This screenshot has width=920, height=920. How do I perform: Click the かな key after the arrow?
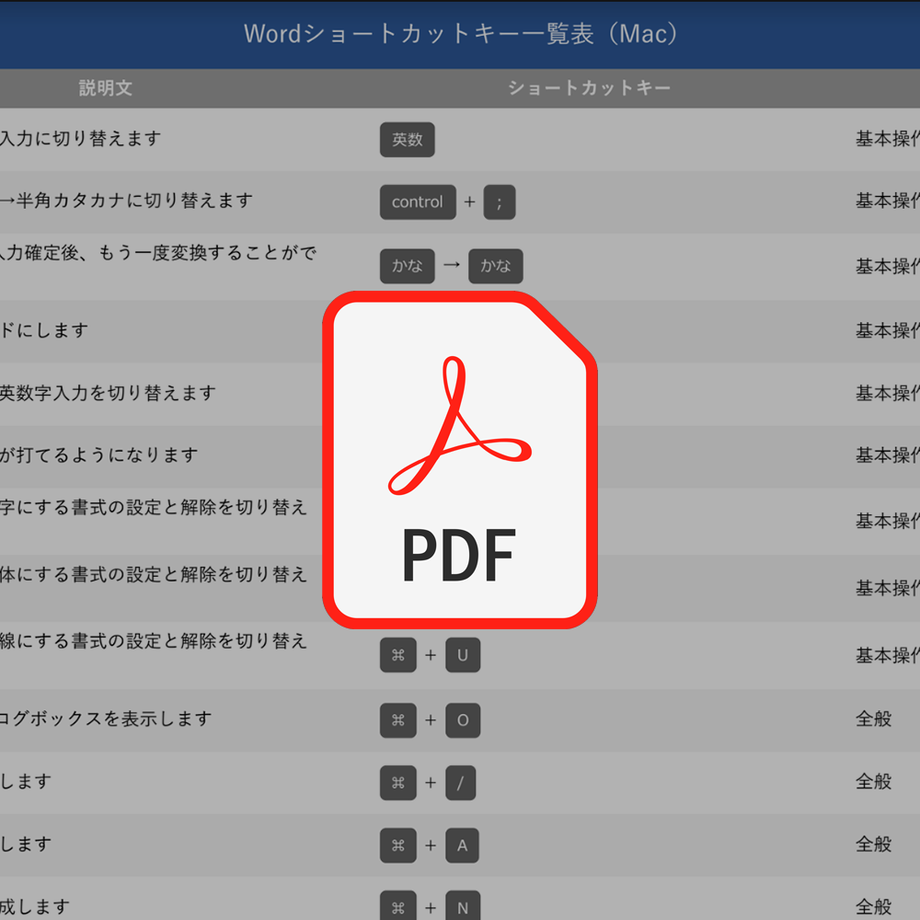coord(496,266)
